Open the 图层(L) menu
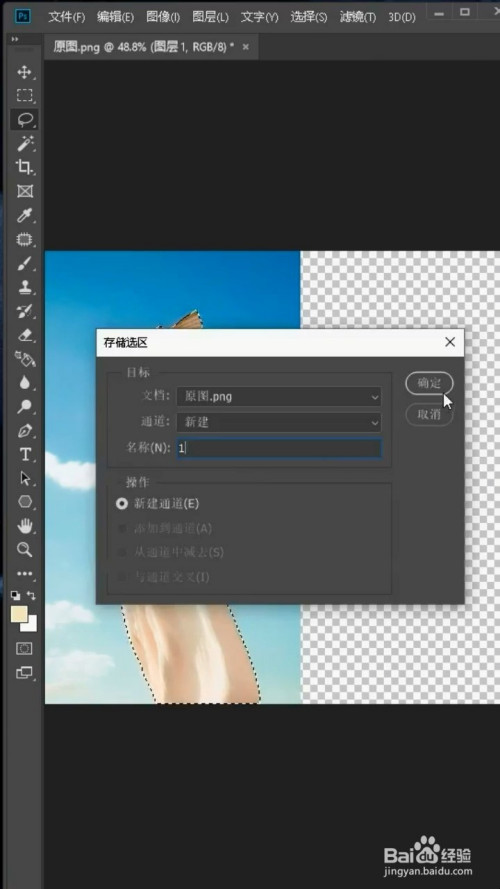The height and width of the screenshot is (889, 500). point(210,17)
